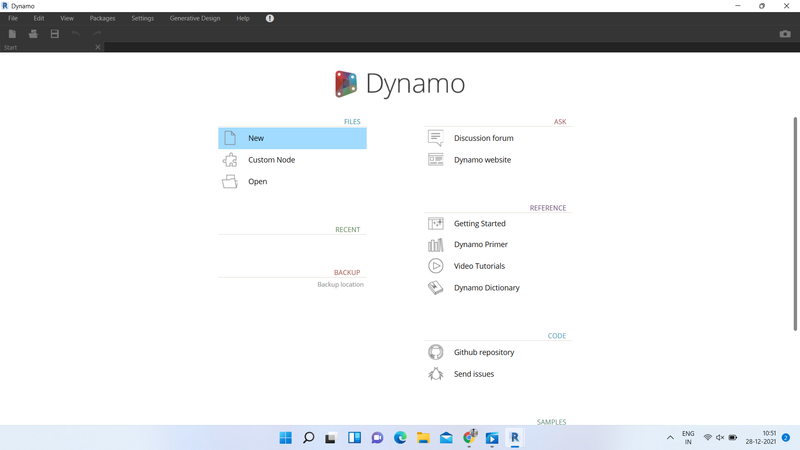Click the Custom Node link

271,160
